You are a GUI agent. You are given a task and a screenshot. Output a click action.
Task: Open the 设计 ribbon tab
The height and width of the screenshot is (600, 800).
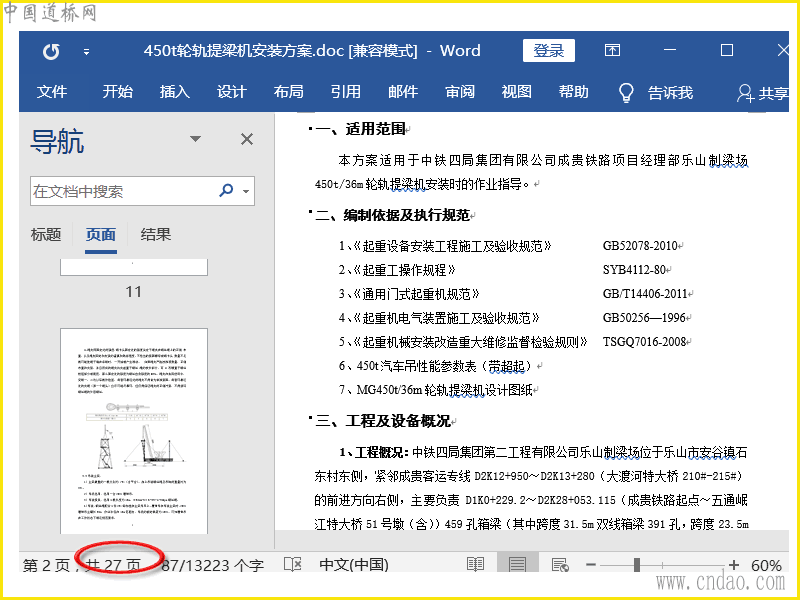coord(232,92)
